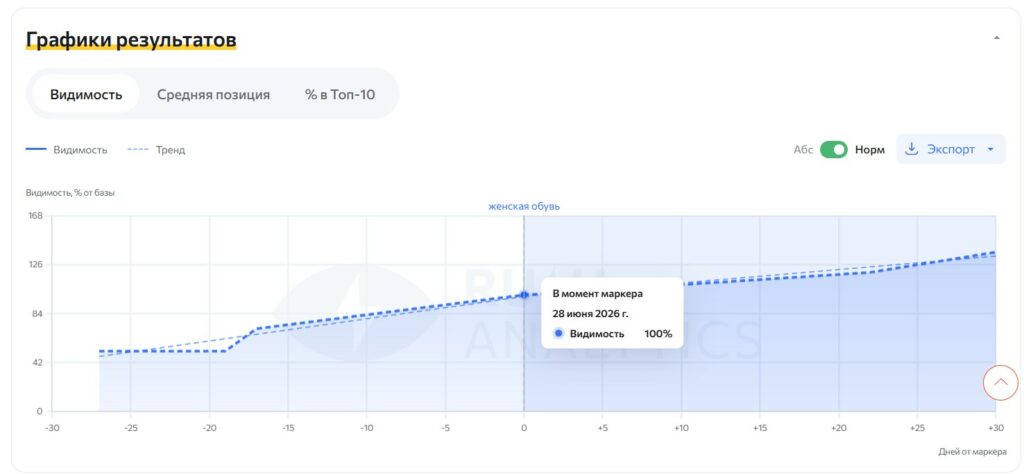Image resolution: width=1024 pixels, height=474 pixels.
Task: Select the Абс mode label
Action: (803, 150)
